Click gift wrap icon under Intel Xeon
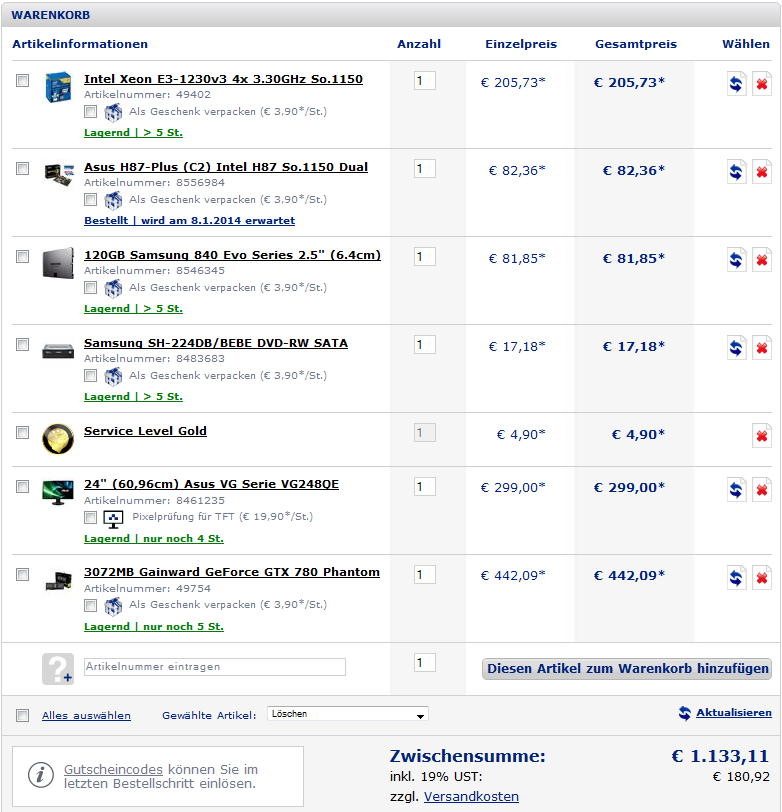The height and width of the screenshot is (812, 782). tap(113, 112)
